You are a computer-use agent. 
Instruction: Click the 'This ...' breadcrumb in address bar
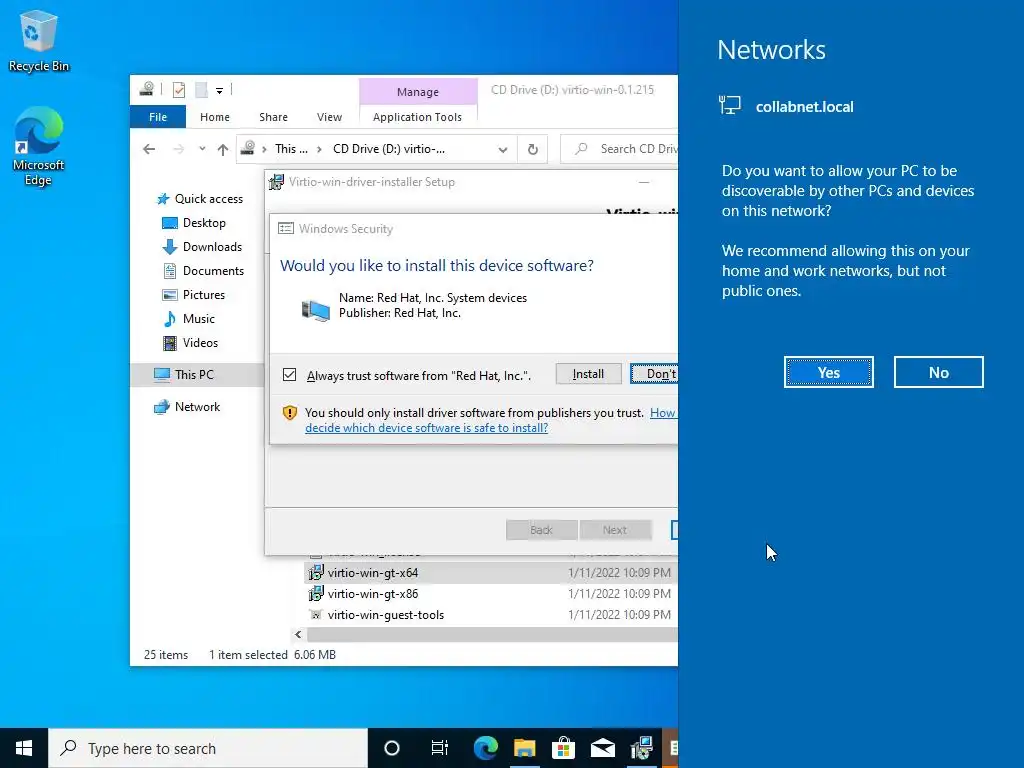click(x=291, y=149)
